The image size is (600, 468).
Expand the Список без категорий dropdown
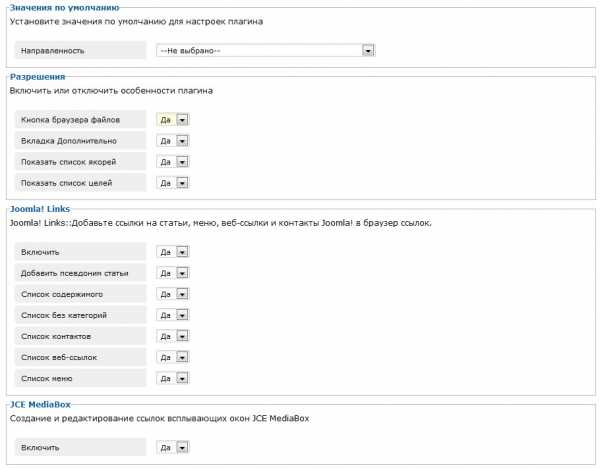point(173,315)
